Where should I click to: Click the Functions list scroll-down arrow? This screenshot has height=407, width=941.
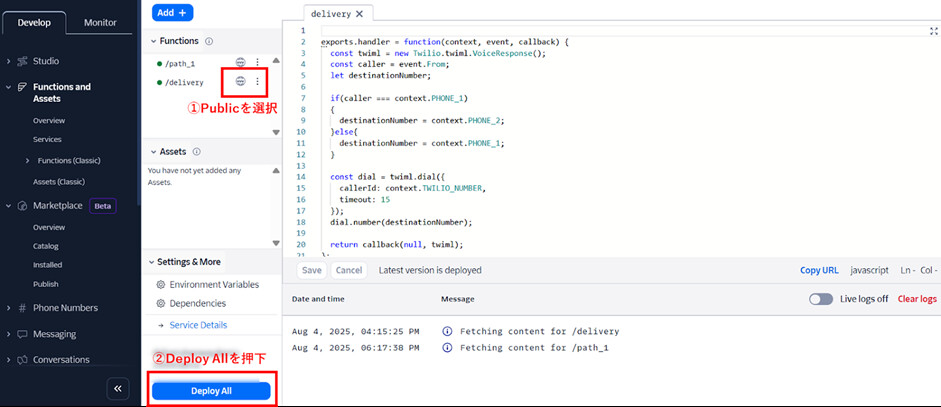point(276,132)
